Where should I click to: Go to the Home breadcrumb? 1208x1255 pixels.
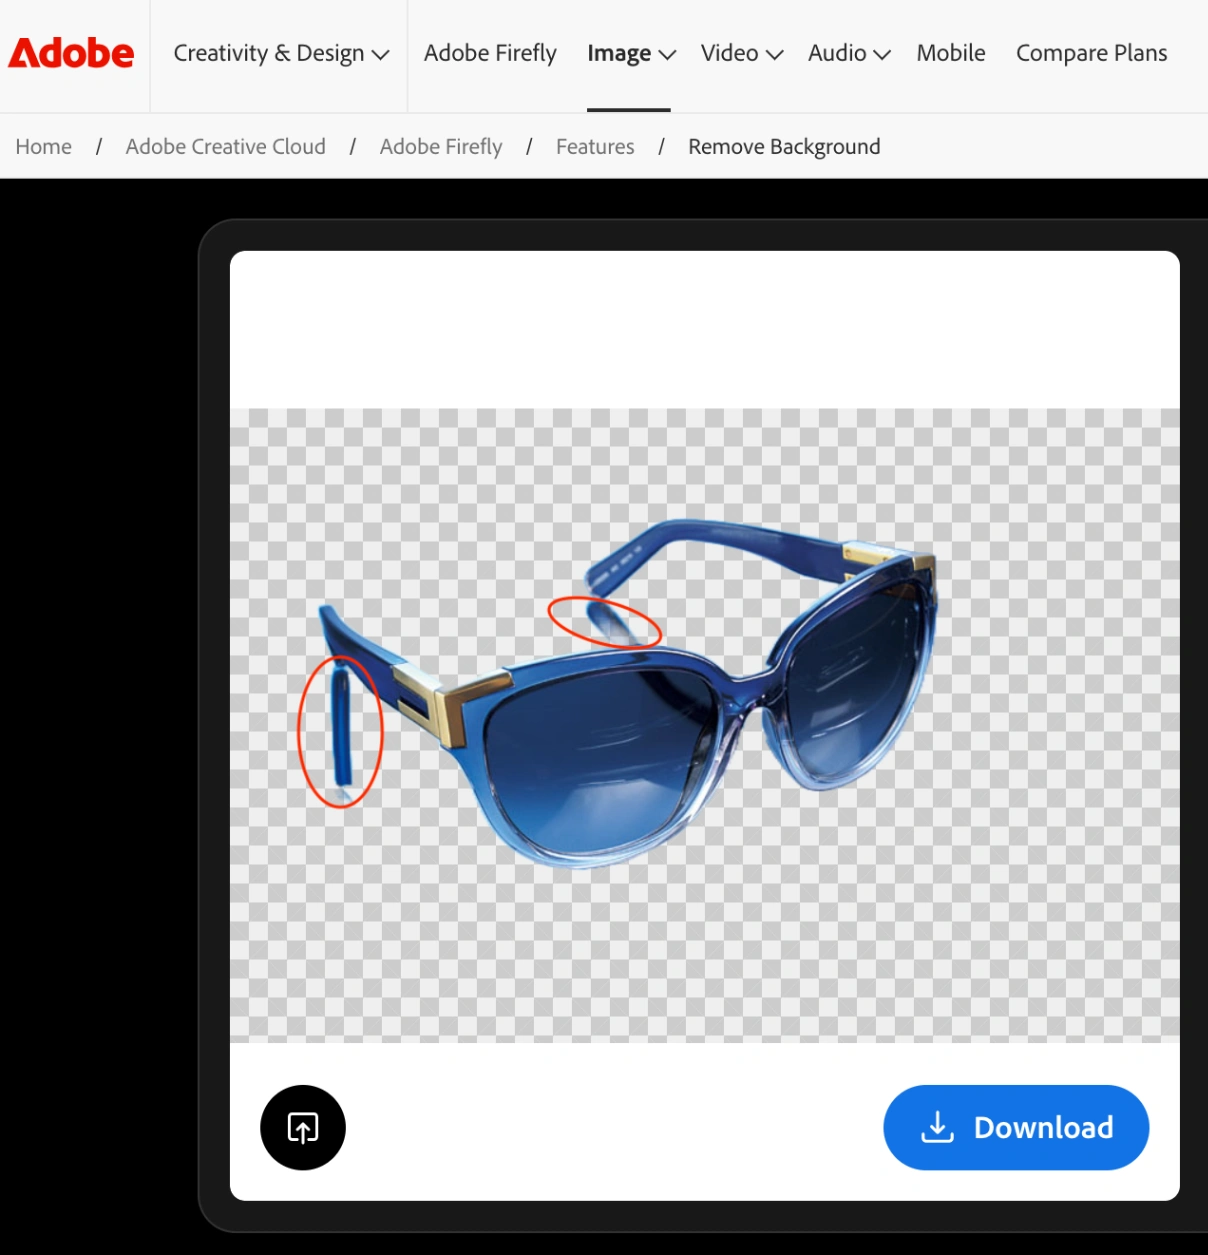(x=44, y=147)
